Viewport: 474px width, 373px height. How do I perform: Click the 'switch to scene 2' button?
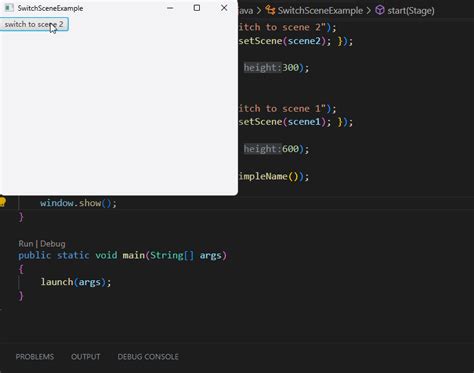tap(34, 24)
